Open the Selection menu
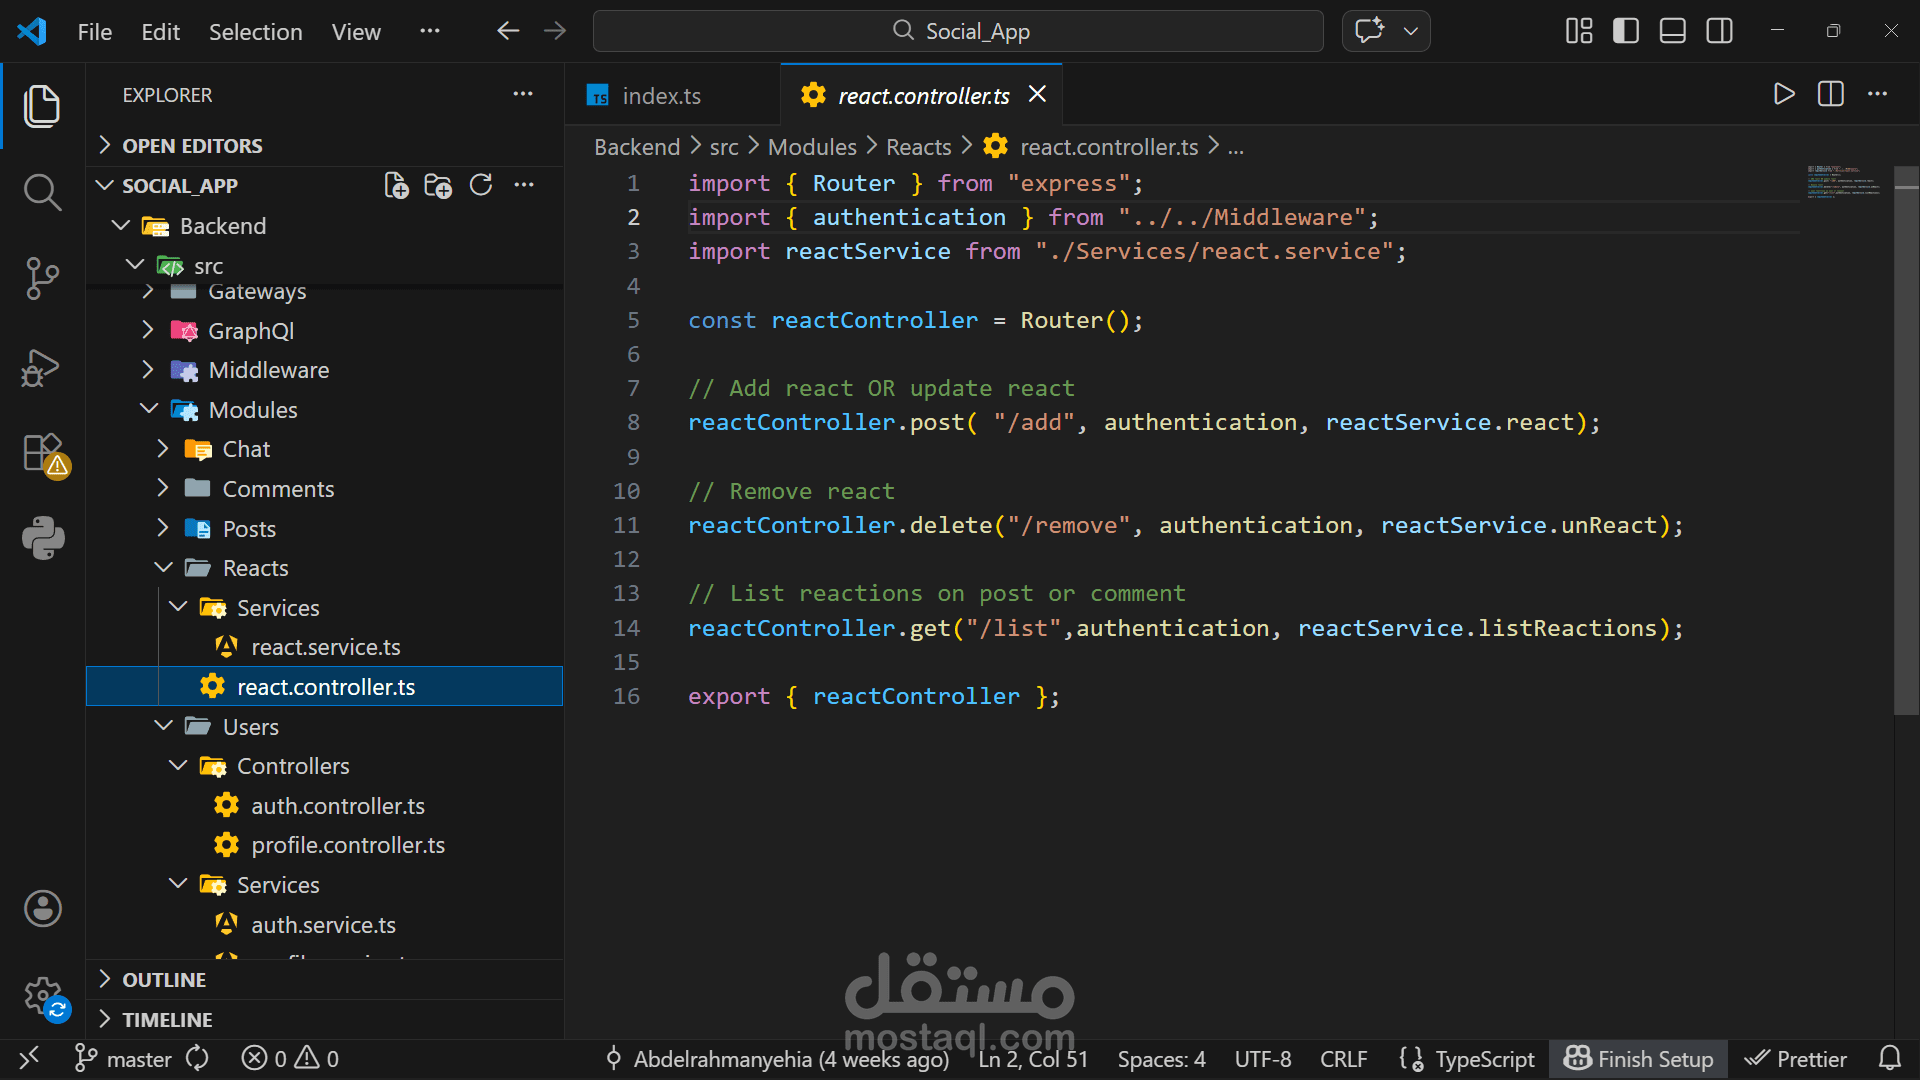Viewport: 1920px width, 1080px height. [x=255, y=32]
